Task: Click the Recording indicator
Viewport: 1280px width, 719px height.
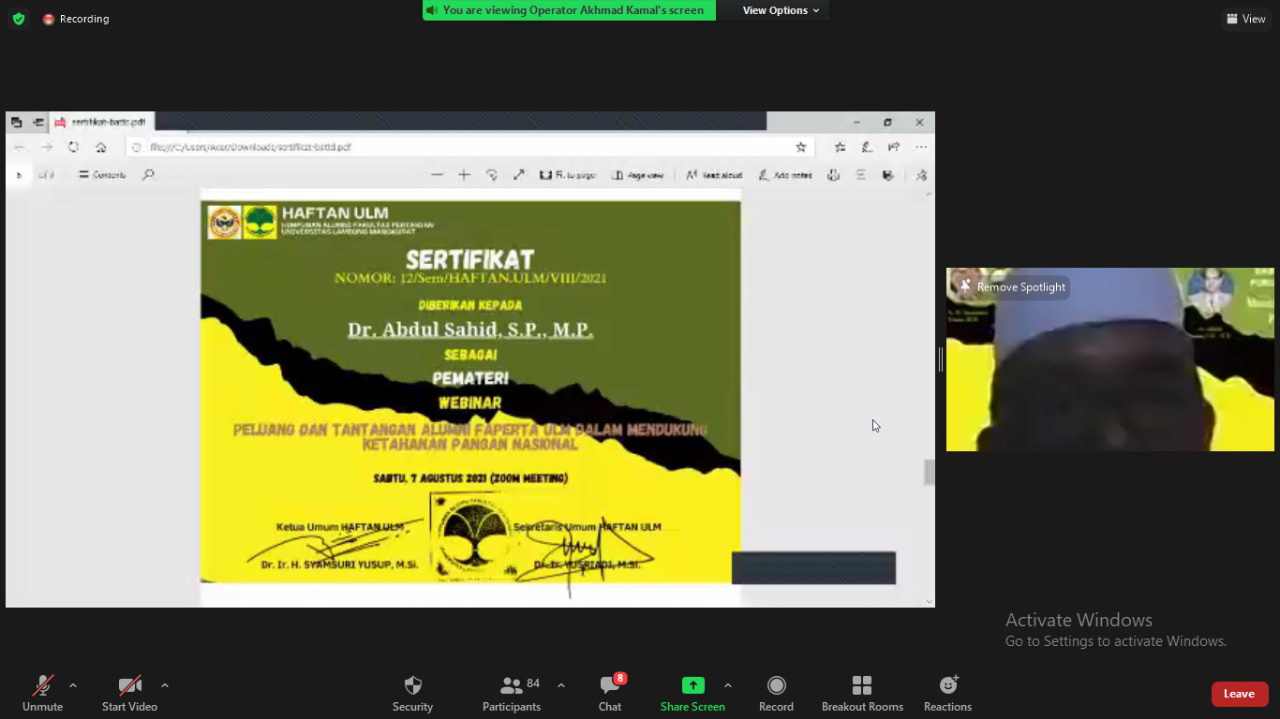Action: click(x=76, y=19)
